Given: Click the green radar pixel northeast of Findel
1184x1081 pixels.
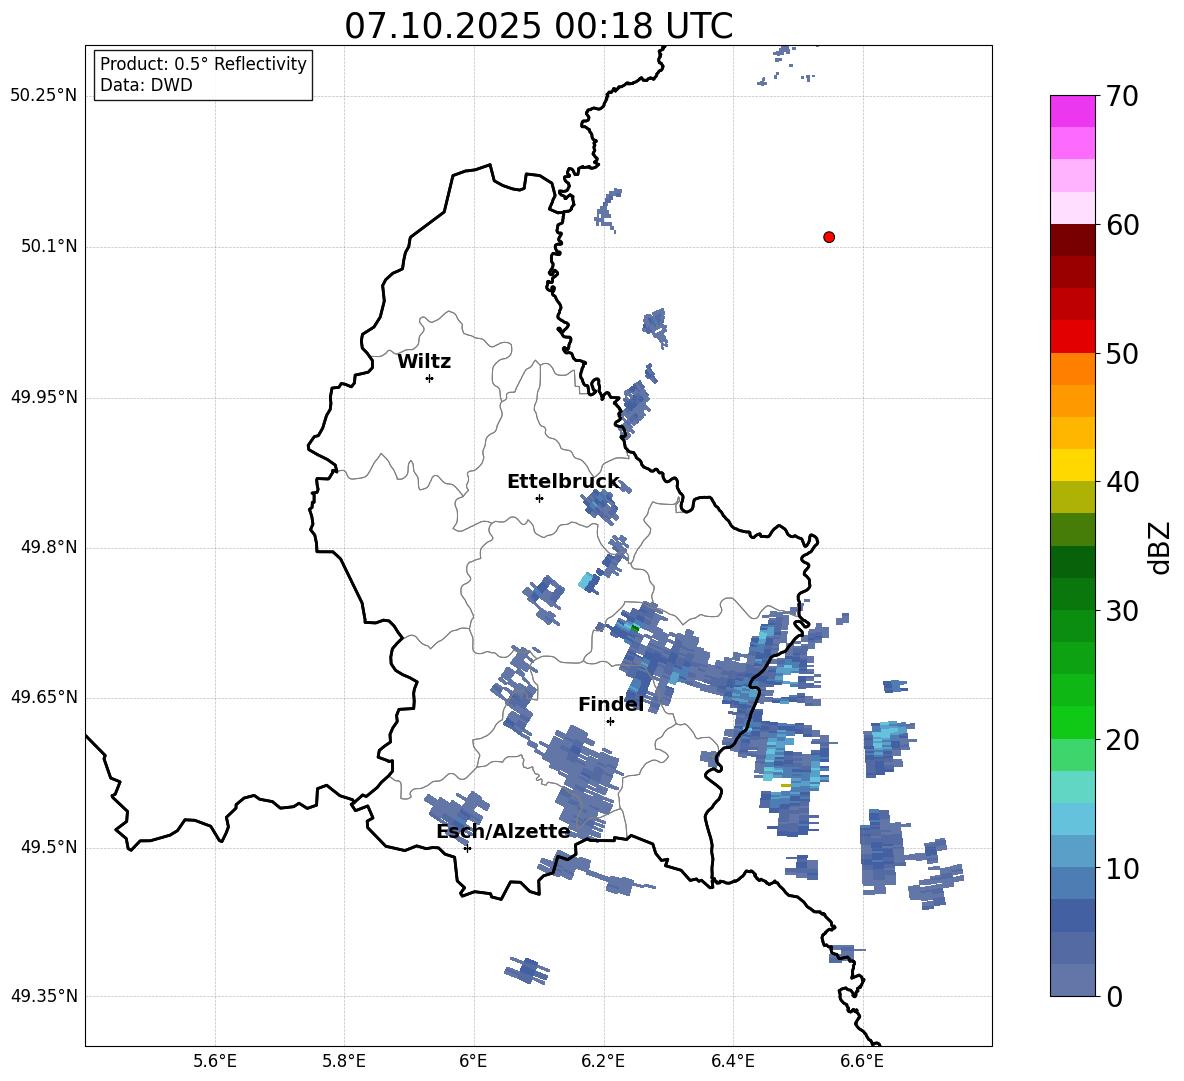Looking at the screenshot, I should [x=634, y=628].
